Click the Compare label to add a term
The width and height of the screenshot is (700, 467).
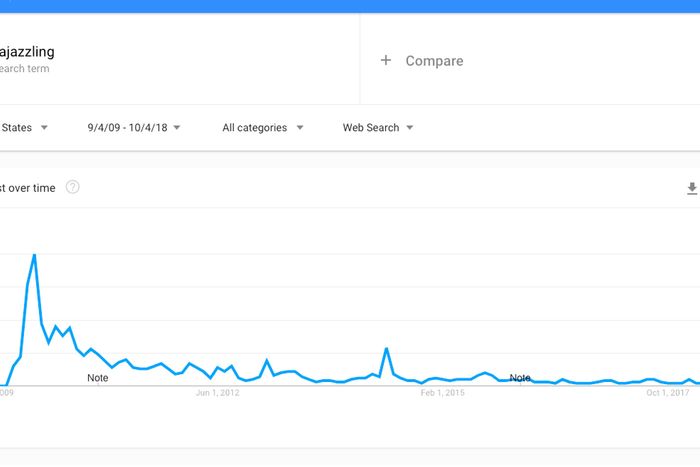coord(434,61)
